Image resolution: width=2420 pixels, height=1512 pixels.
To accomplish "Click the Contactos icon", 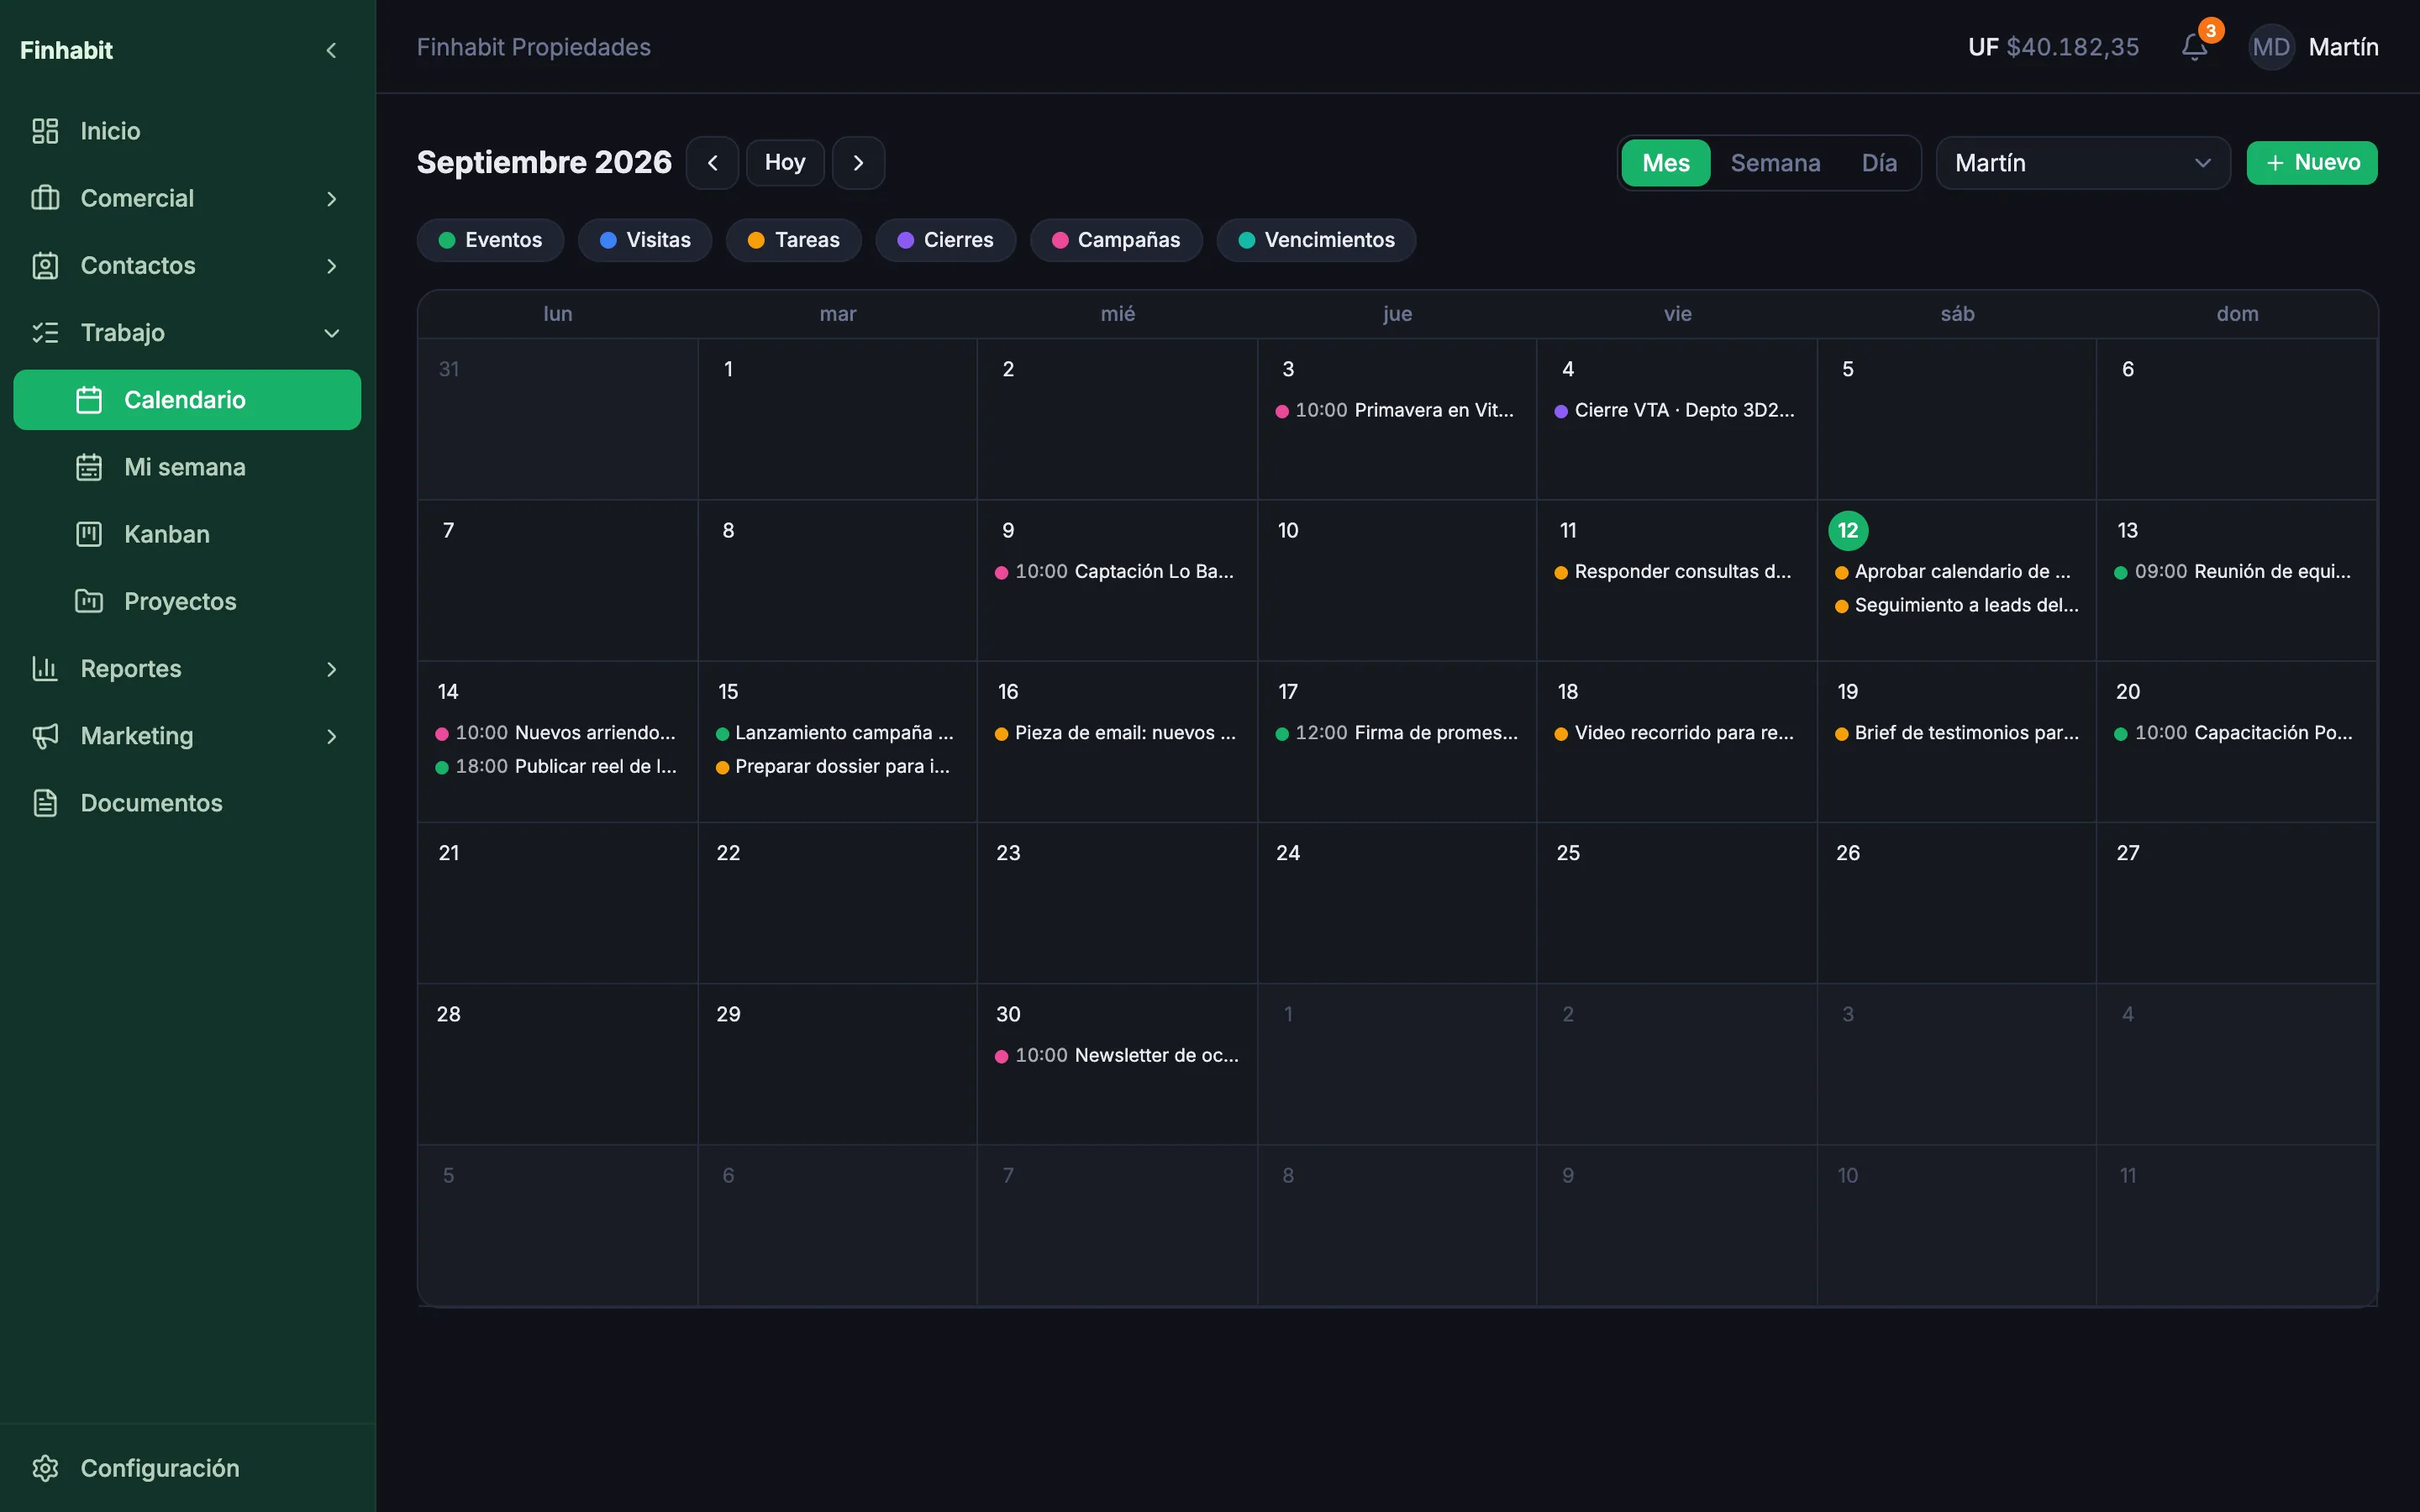I will (x=45, y=265).
